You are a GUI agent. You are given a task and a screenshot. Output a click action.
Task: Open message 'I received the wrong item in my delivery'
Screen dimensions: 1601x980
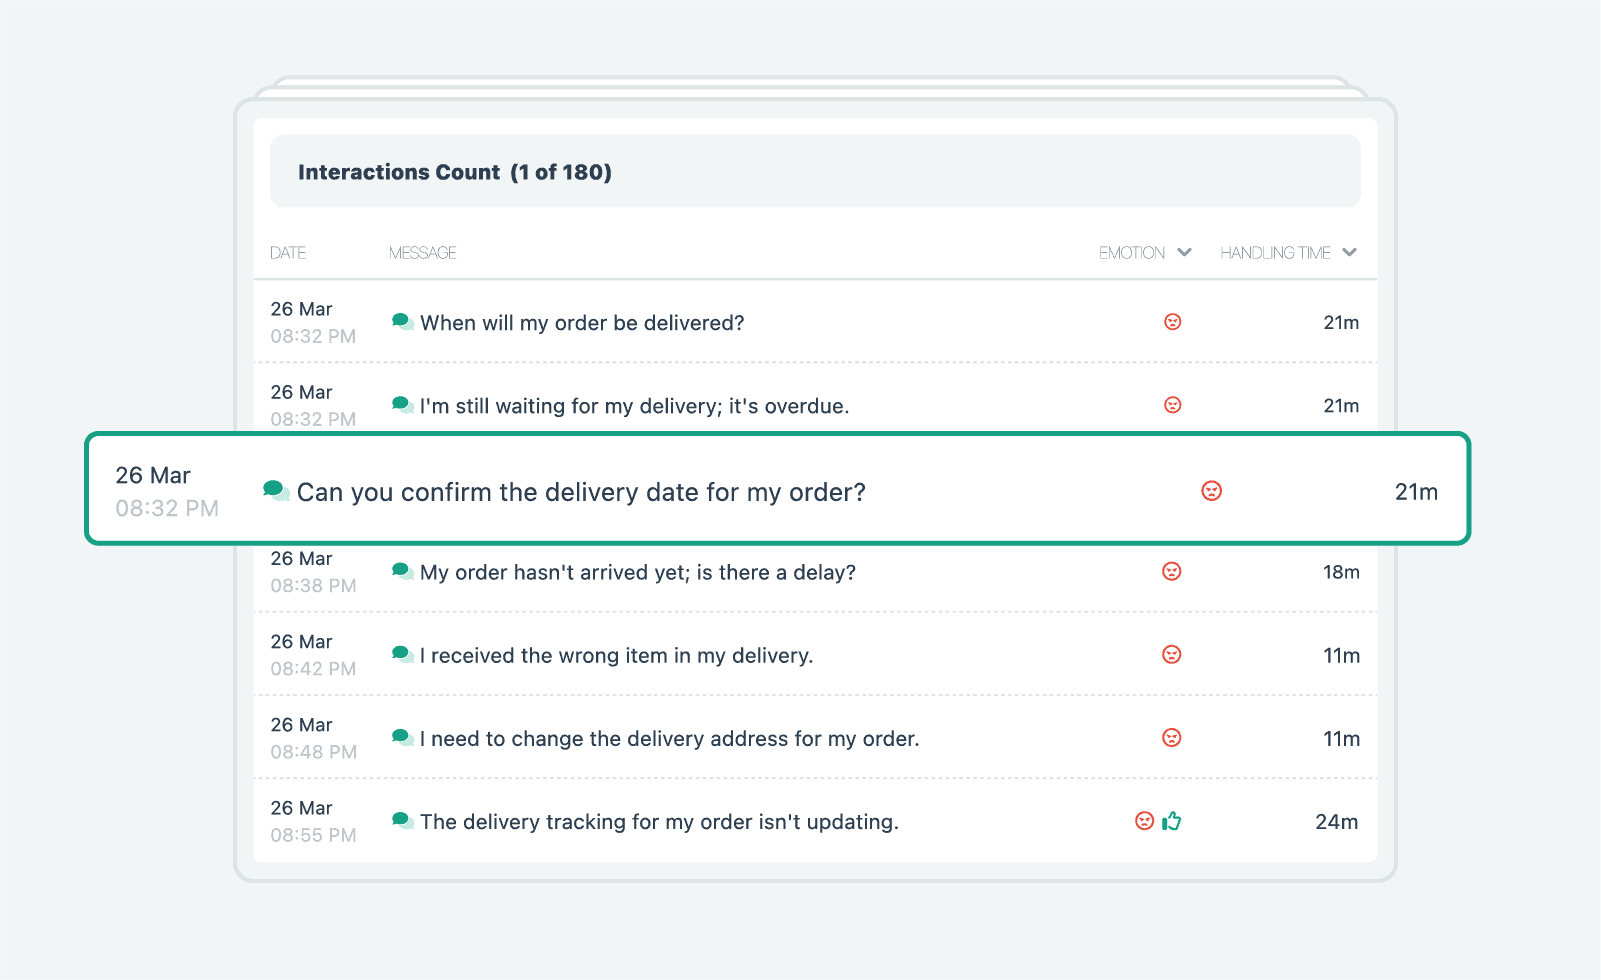click(x=616, y=656)
